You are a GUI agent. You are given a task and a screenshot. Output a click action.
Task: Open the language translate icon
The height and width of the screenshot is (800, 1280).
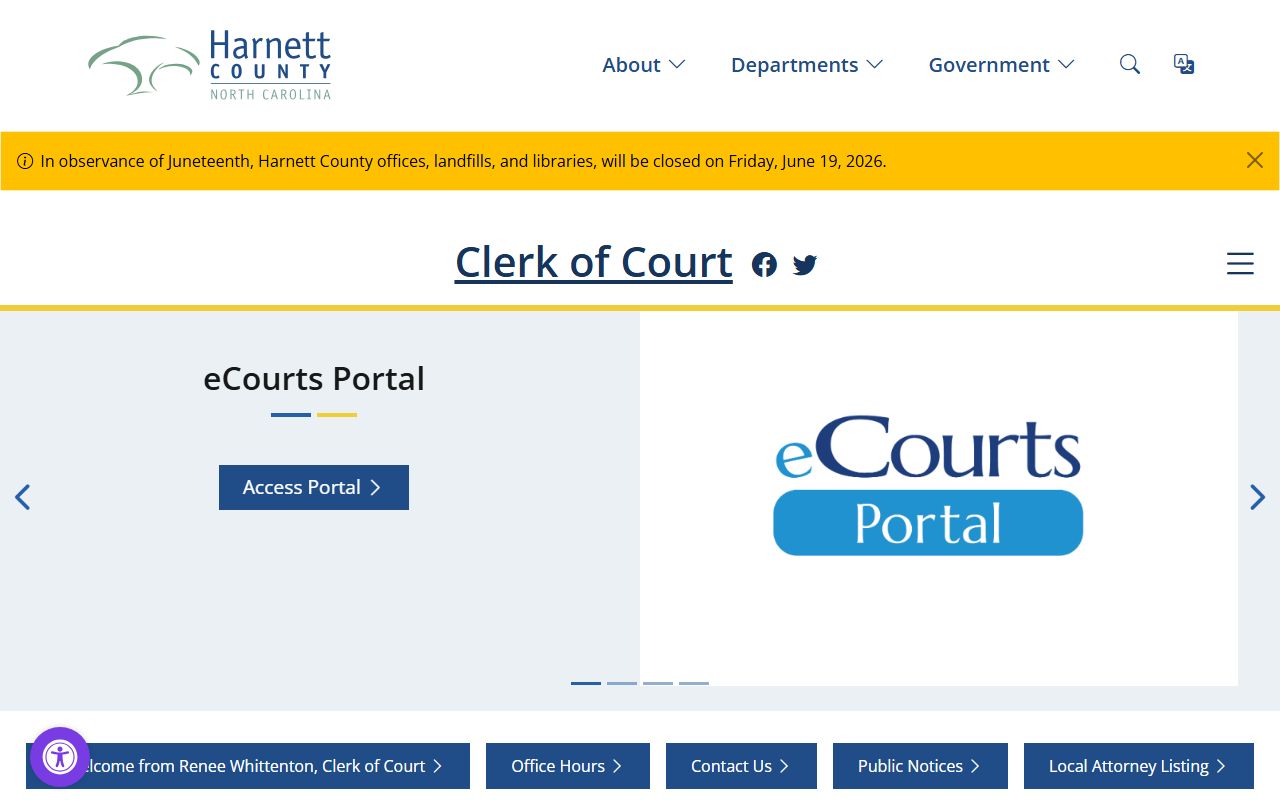coord(1184,65)
